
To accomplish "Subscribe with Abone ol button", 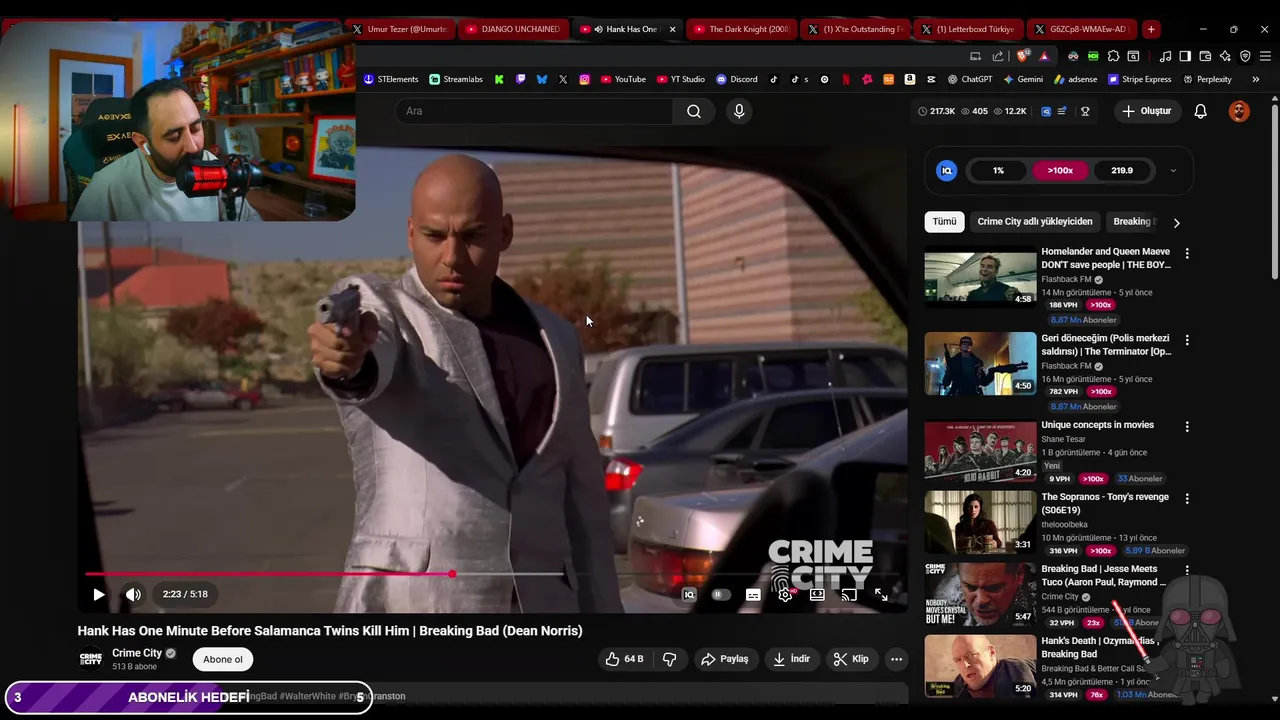I will click(223, 659).
